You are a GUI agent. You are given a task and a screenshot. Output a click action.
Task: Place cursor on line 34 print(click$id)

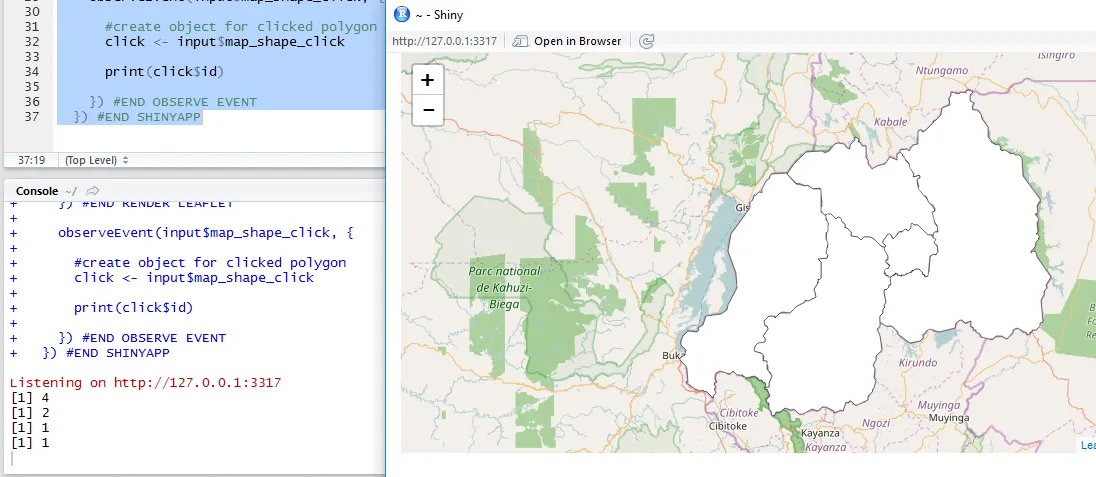(164, 71)
